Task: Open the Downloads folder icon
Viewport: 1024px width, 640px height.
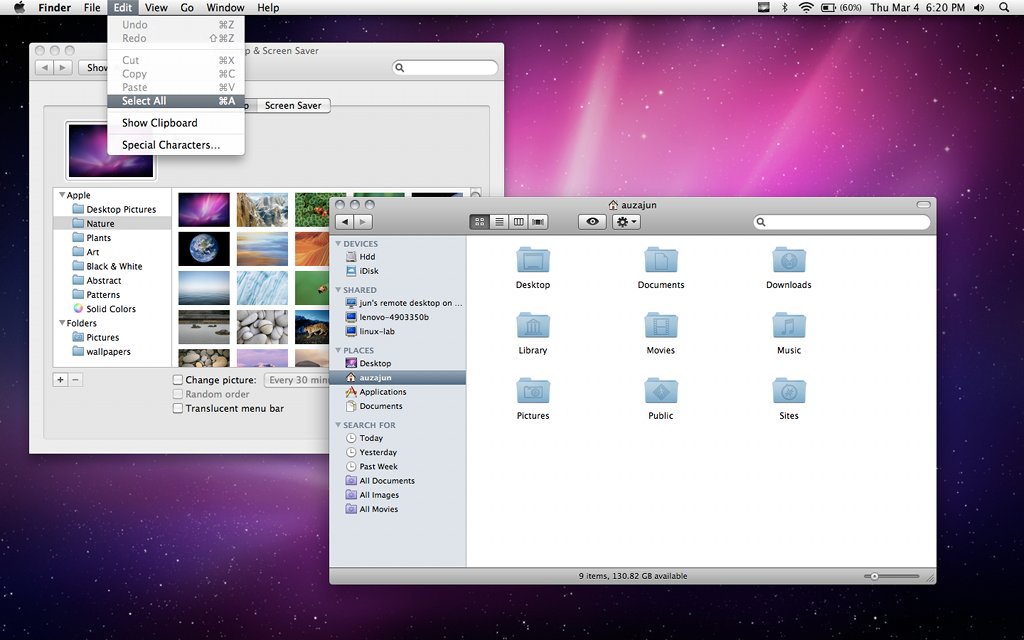Action: (x=788, y=260)
